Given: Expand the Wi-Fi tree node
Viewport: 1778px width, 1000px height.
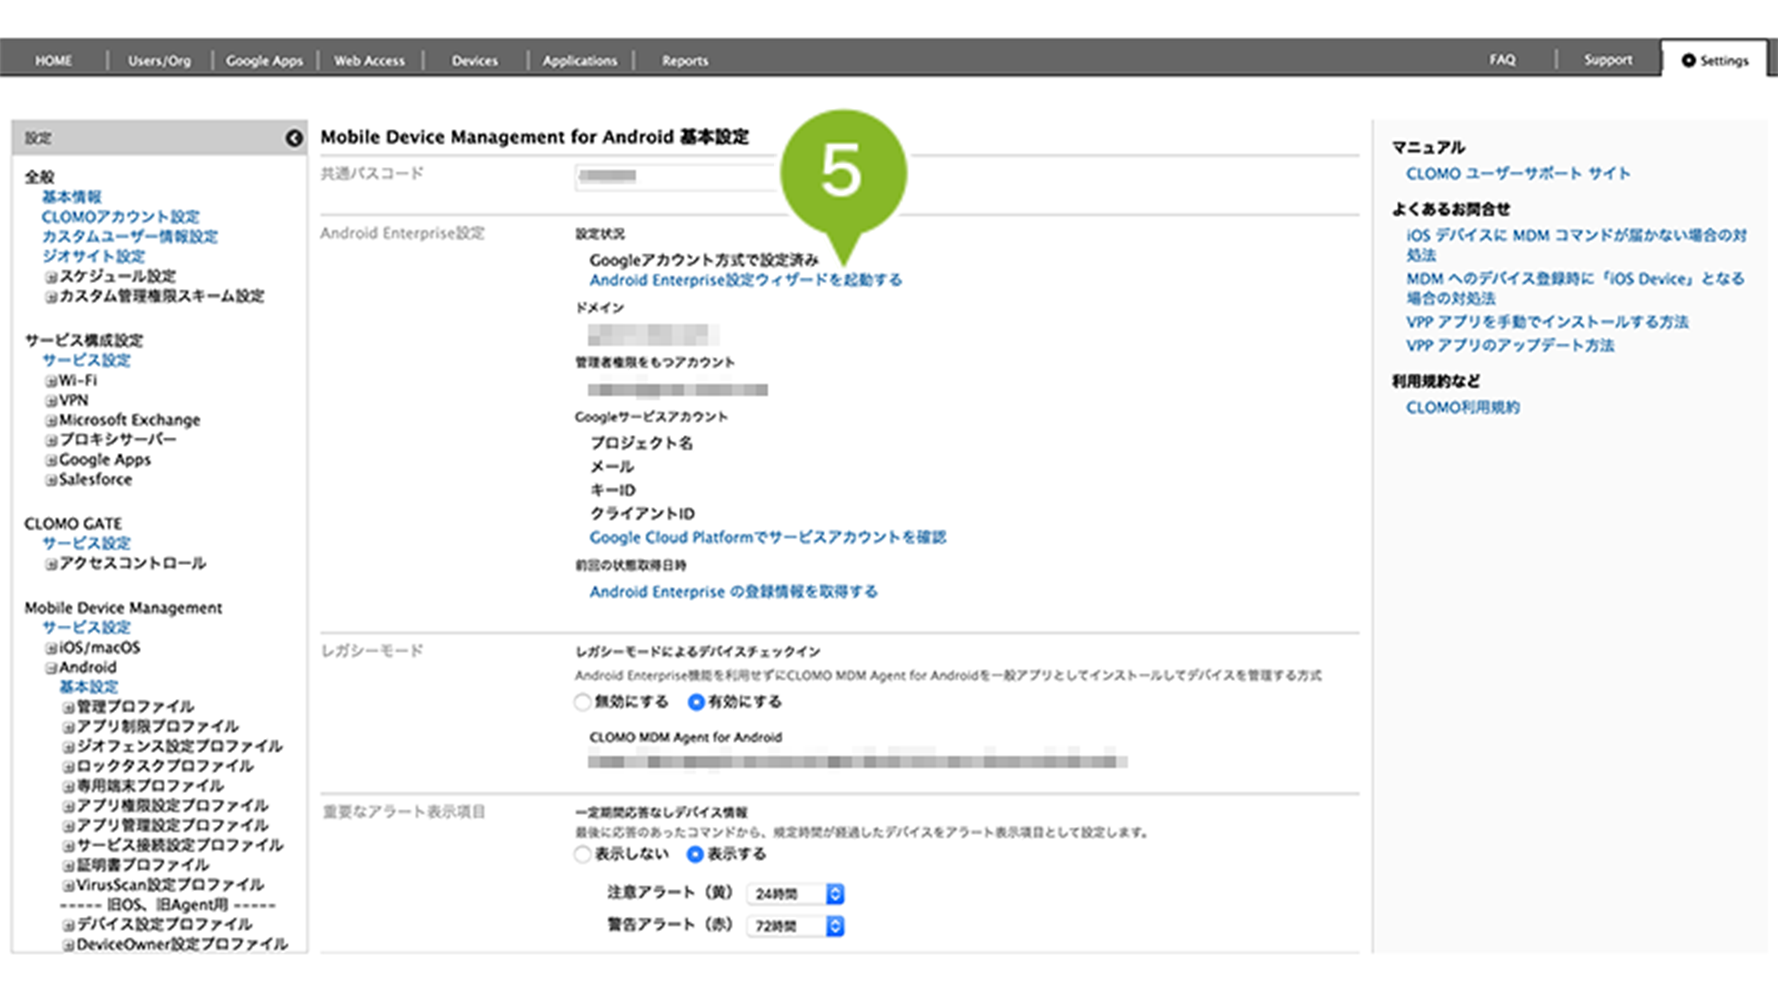Looking at the screenshot, I should coord(51,381).
